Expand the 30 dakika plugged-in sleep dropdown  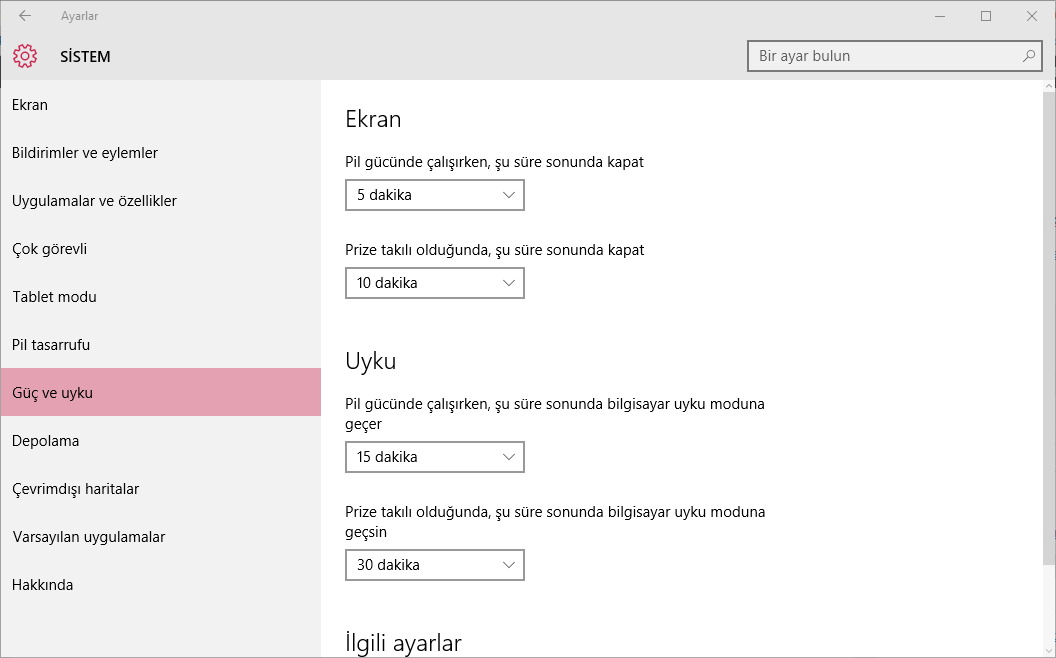point(434,565)
